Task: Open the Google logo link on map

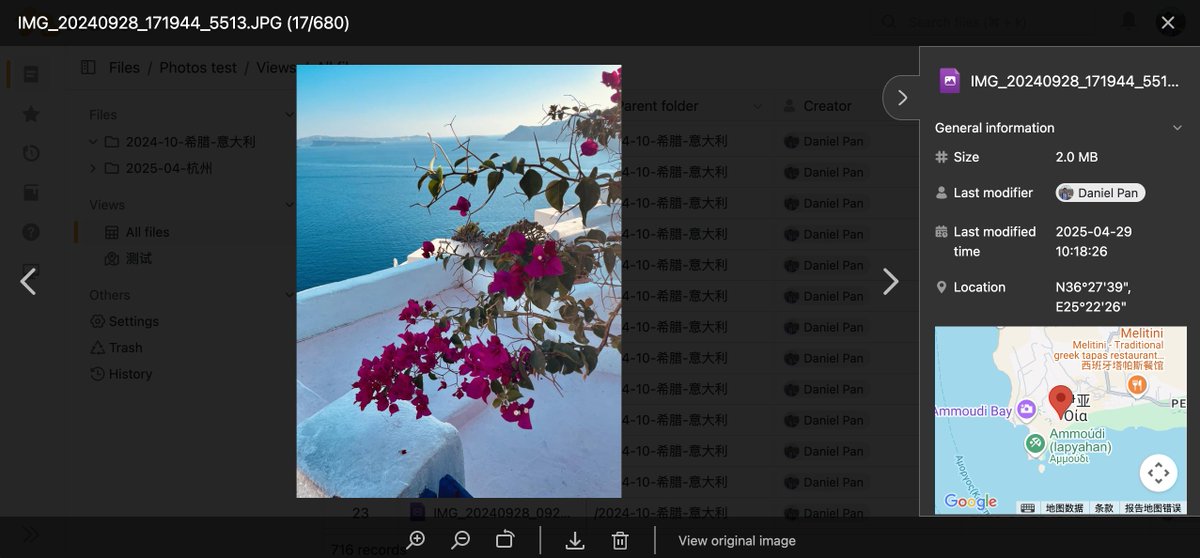Action: click(x=970, y=502)
